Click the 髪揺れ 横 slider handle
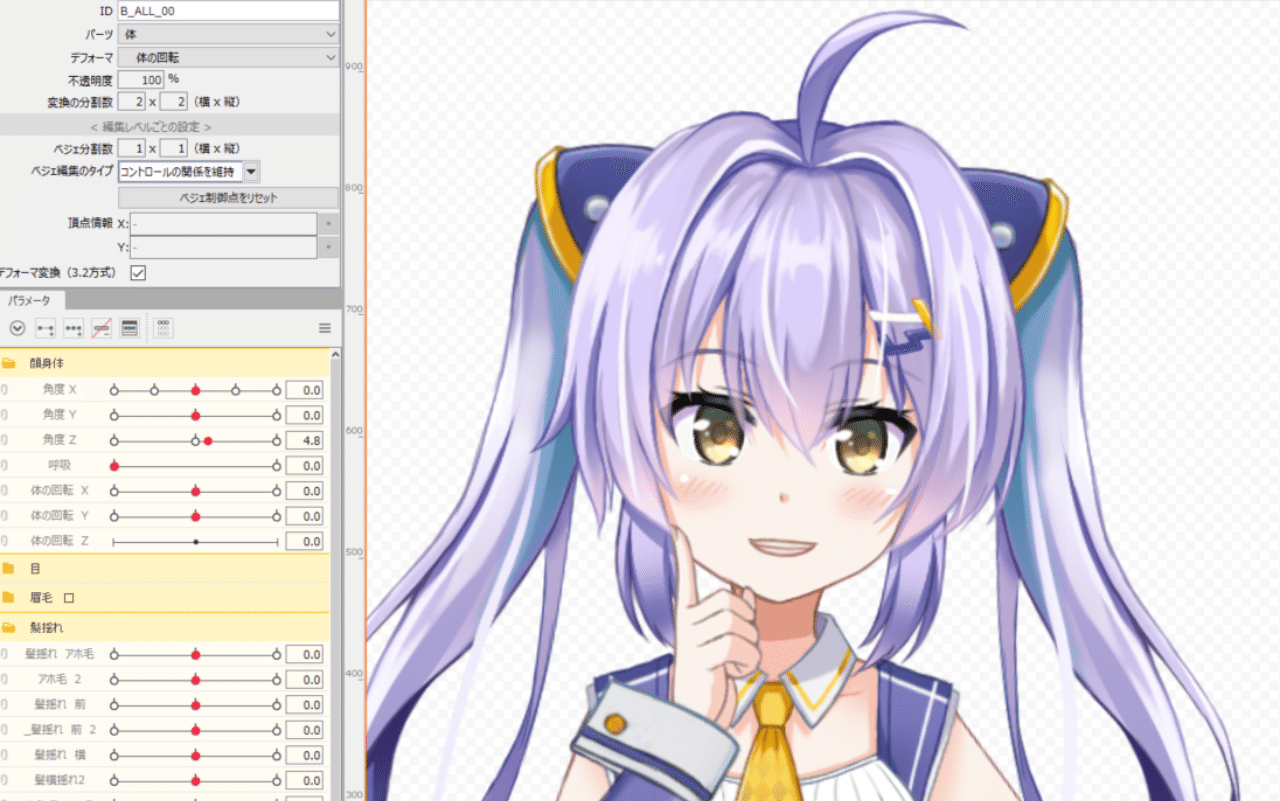This screenshot has height=801, width=1280. 195,755
